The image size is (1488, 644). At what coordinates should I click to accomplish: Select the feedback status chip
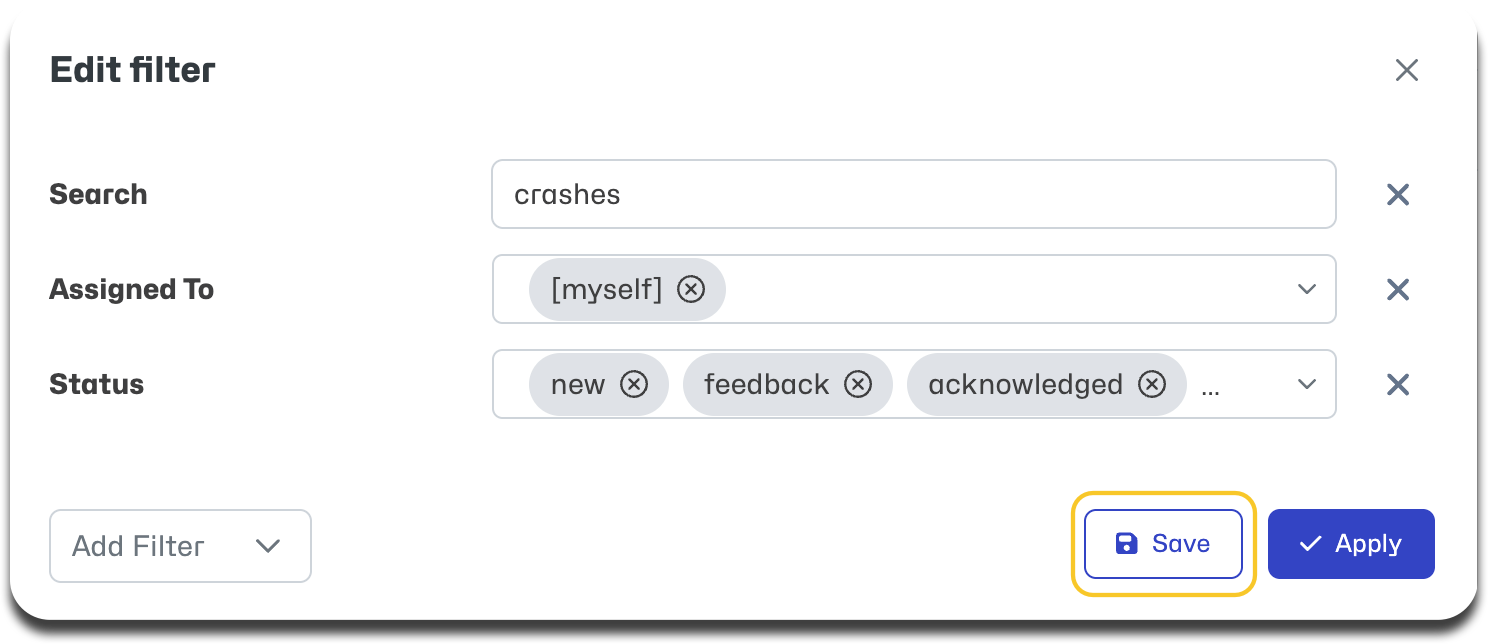tap(767, 385)
